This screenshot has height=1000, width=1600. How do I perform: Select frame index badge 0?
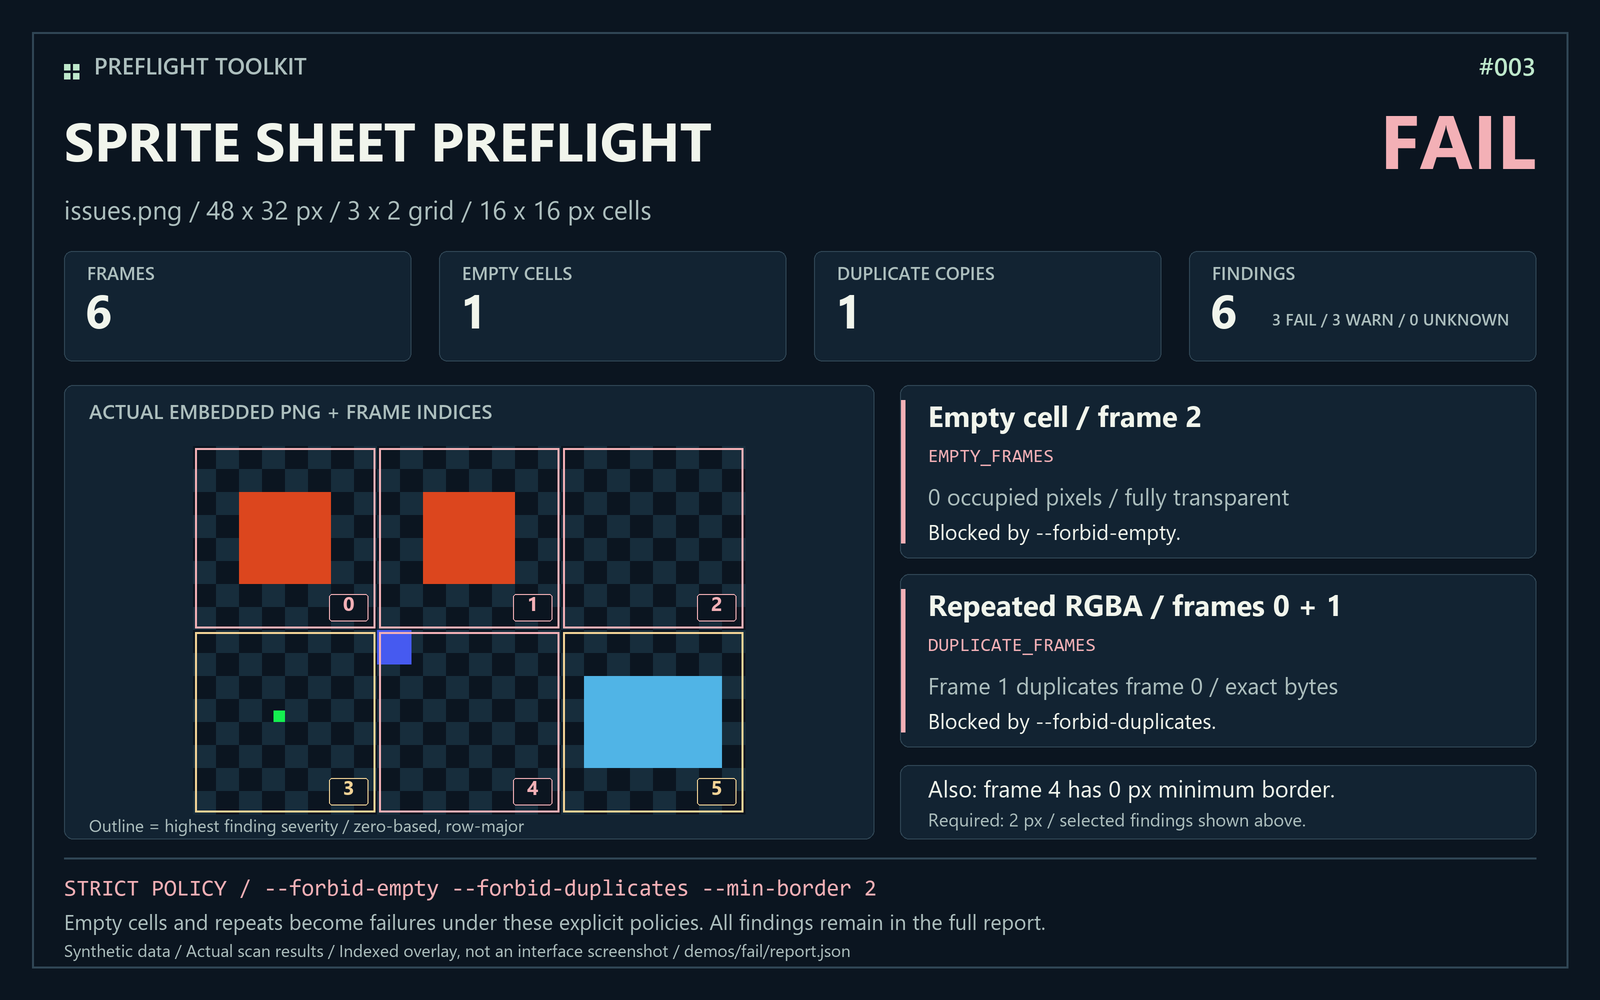tap(348, 606)
